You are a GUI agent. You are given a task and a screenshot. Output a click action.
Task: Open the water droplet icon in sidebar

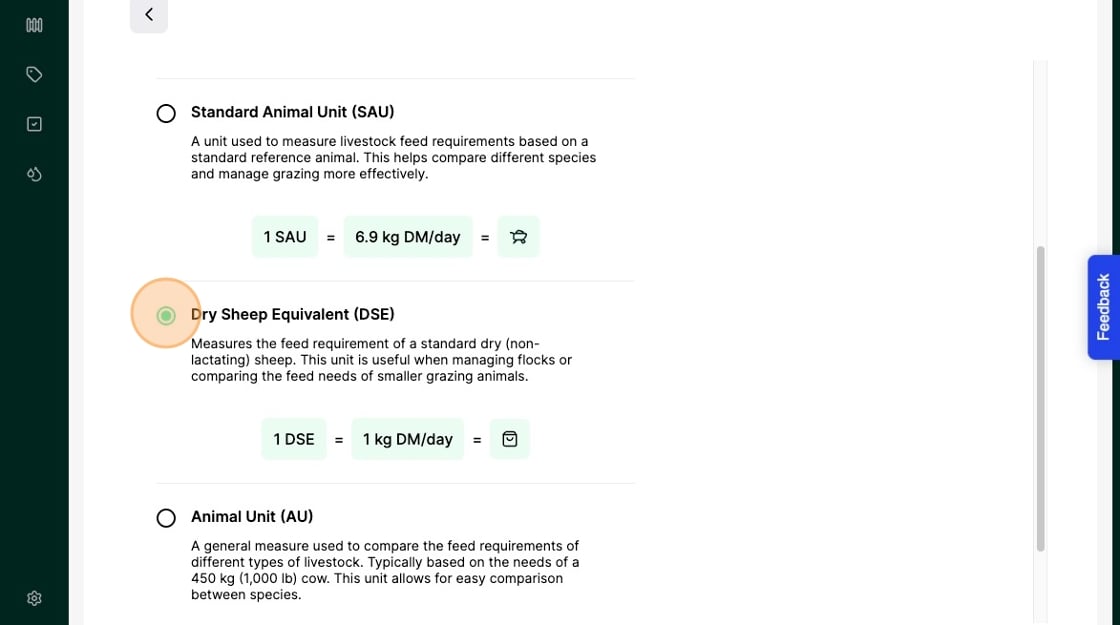34,174
